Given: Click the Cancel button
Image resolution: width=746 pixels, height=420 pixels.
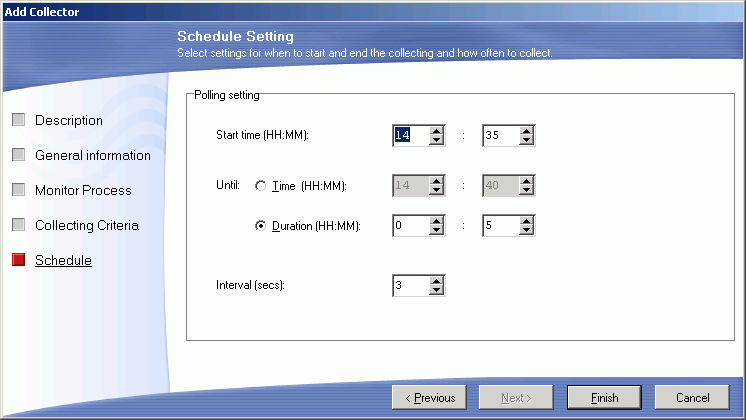Looking at the screenshot, I should pyautogui.click(x=692, y=398).
